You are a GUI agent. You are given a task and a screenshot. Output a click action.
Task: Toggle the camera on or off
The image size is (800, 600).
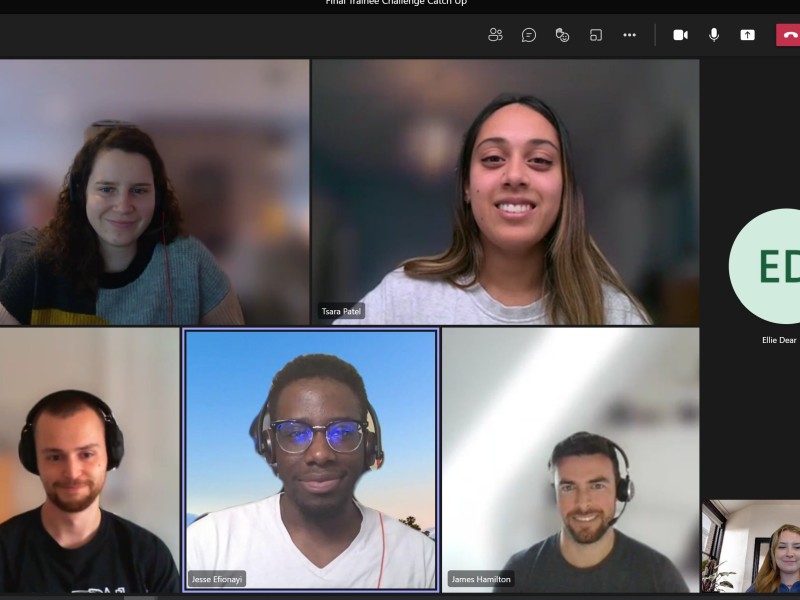click(680, 35)
